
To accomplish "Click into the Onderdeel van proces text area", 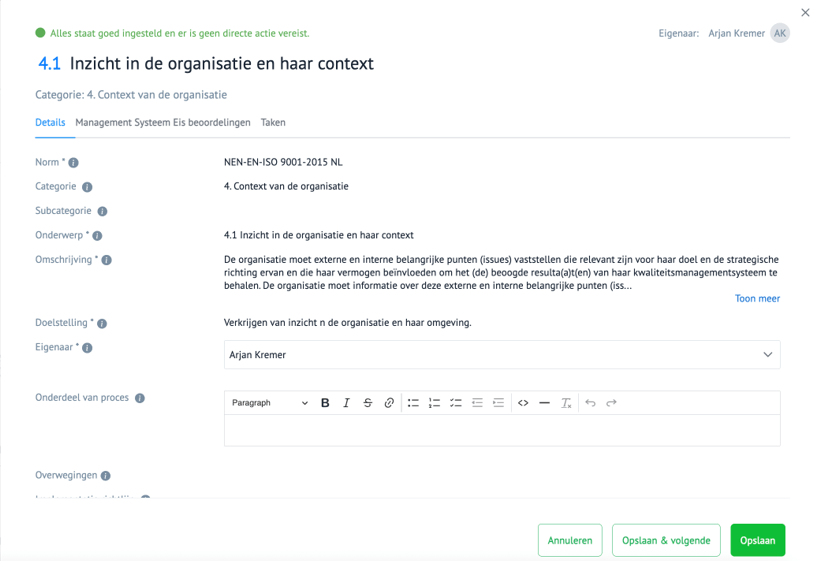I will tap(502, 431).
